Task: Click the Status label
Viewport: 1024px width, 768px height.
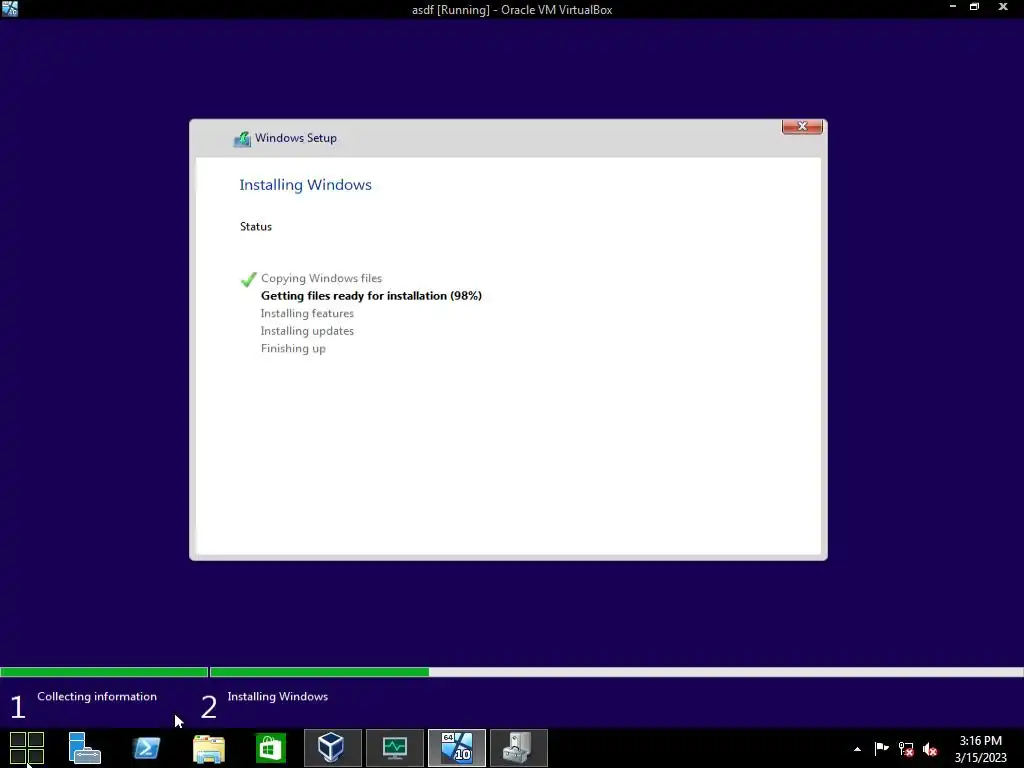Action: coord(255,227)
